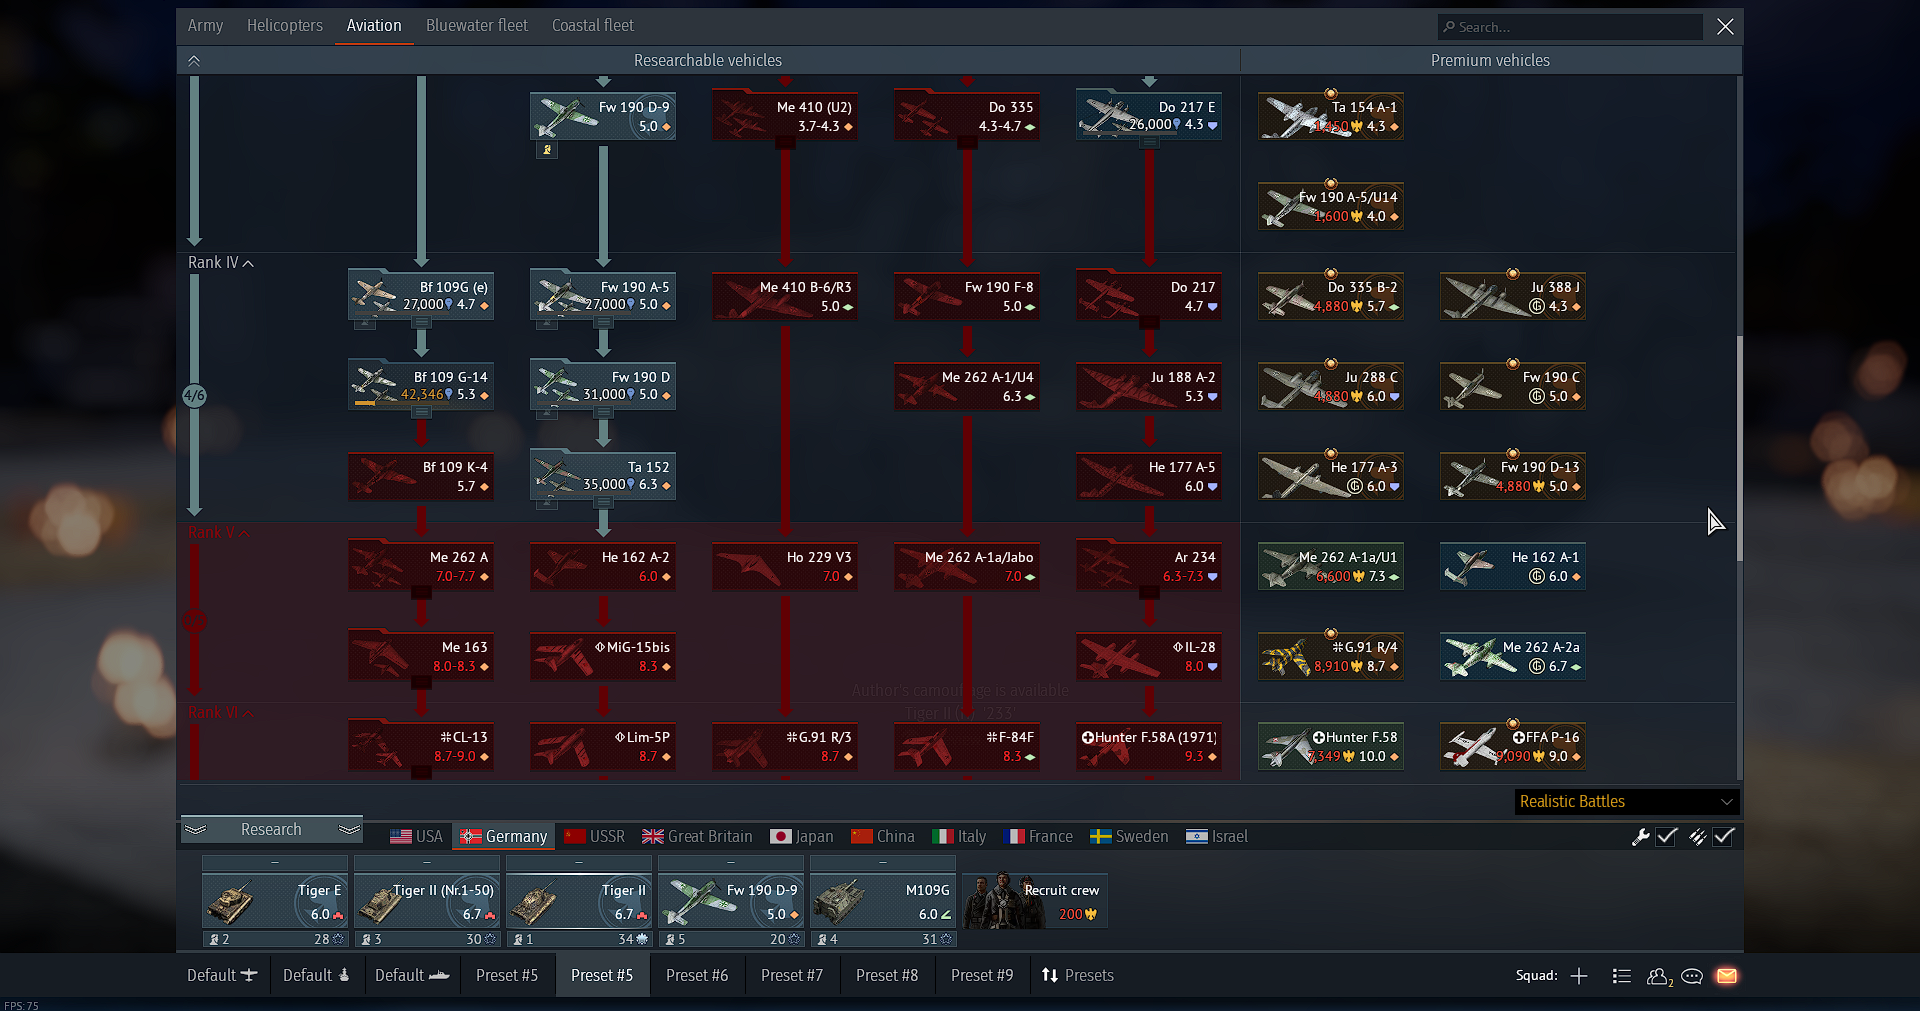1920x1011 pixels.
Task: Open the Realistic Battles mode dropdown
Action: [x=1626, y=802]
